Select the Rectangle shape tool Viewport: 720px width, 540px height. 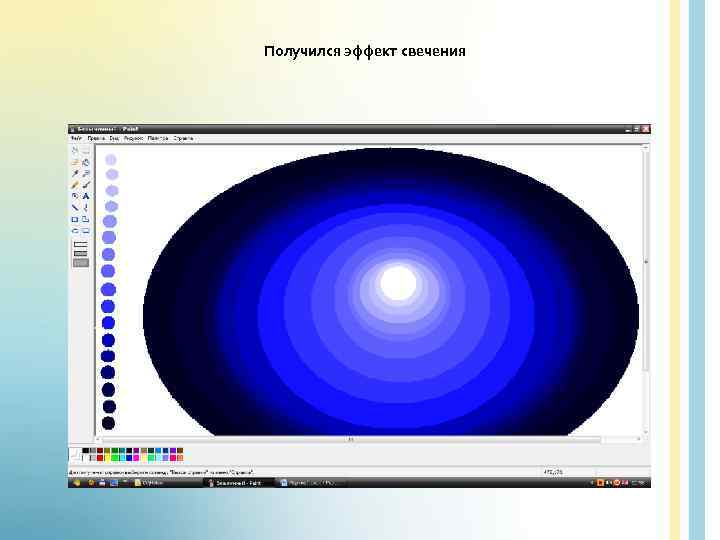[x=75, y=219]
